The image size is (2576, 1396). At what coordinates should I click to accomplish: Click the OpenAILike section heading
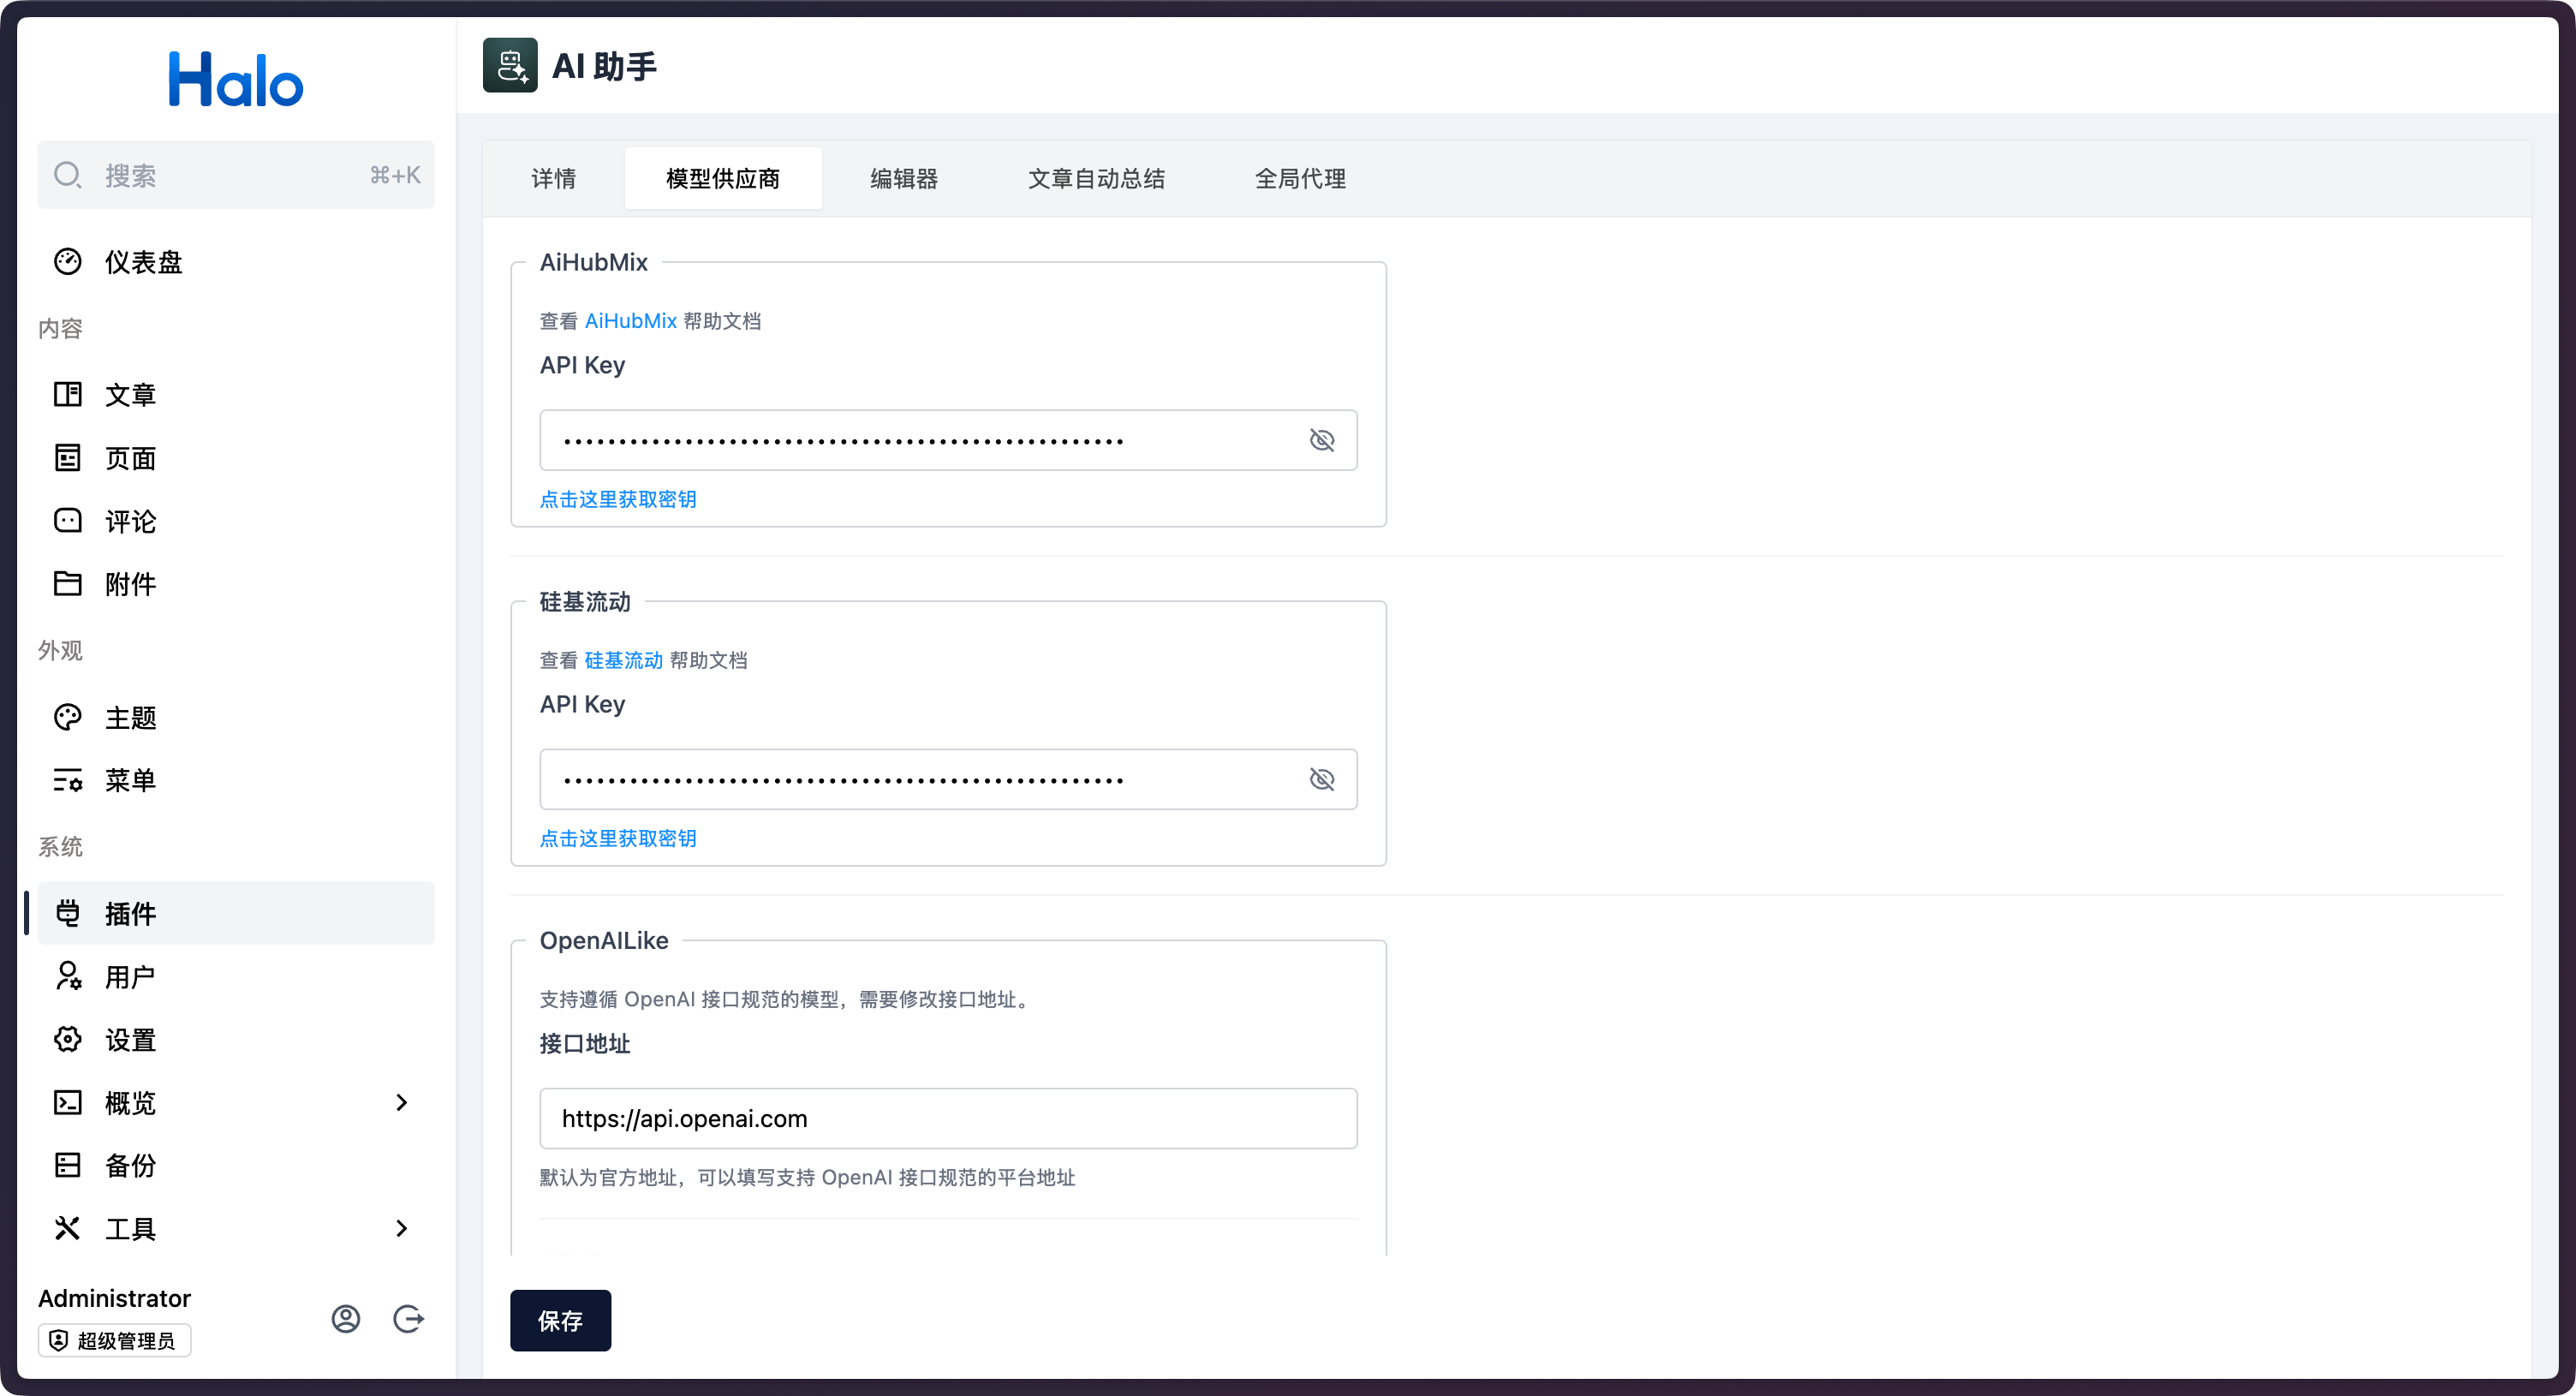(x=604, y=940)
